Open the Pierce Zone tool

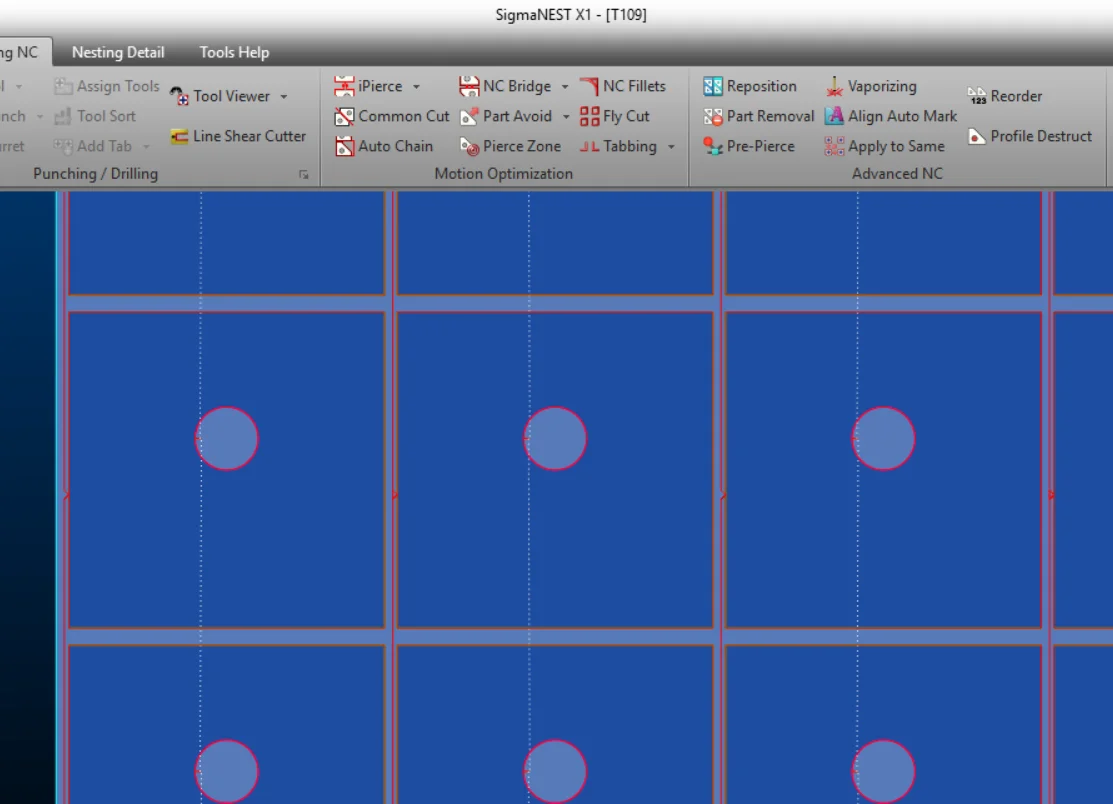510,146
